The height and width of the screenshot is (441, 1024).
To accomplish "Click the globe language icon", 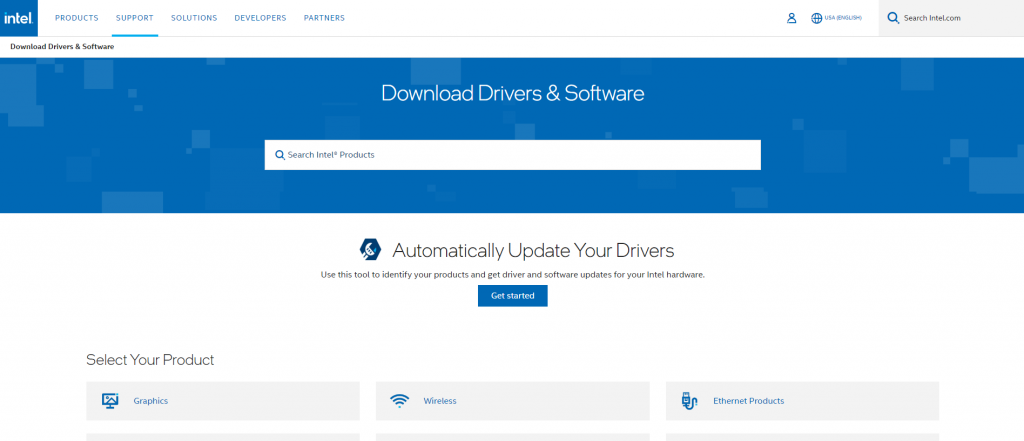I will coord(816,18).
